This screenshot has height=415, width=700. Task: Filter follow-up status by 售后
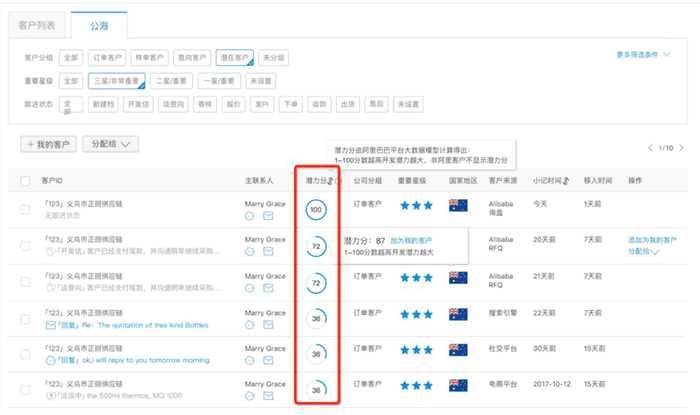376,104
